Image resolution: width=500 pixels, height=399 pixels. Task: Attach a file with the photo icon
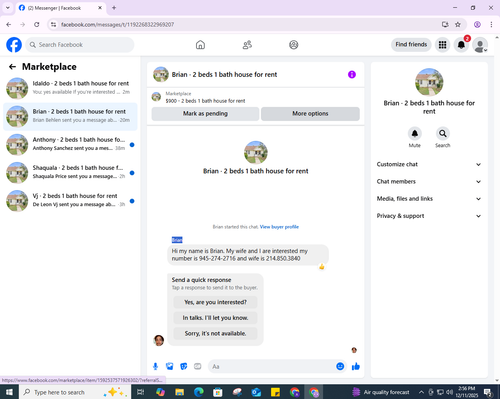170,366
